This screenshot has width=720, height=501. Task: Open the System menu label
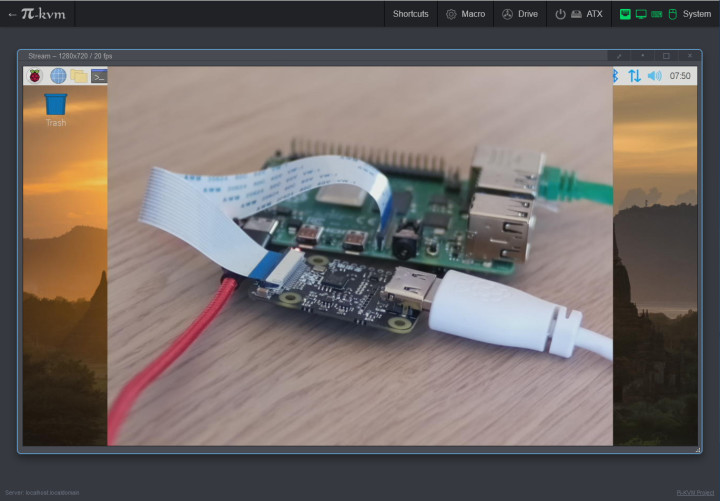point(697,14)
